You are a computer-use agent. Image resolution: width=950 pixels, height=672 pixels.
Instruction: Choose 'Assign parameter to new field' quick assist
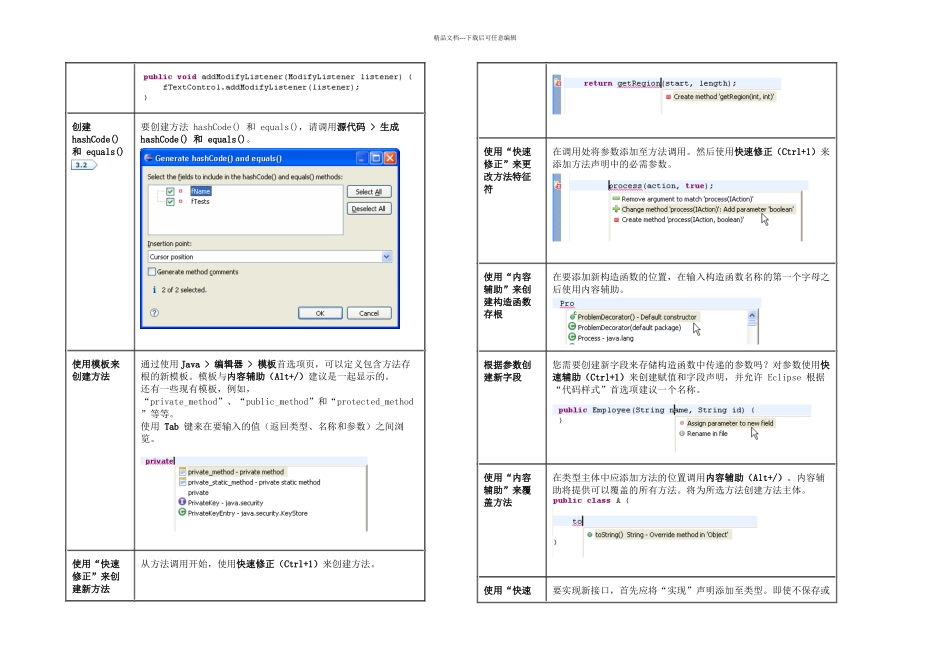pyautogui.click(x=729, y=424)
